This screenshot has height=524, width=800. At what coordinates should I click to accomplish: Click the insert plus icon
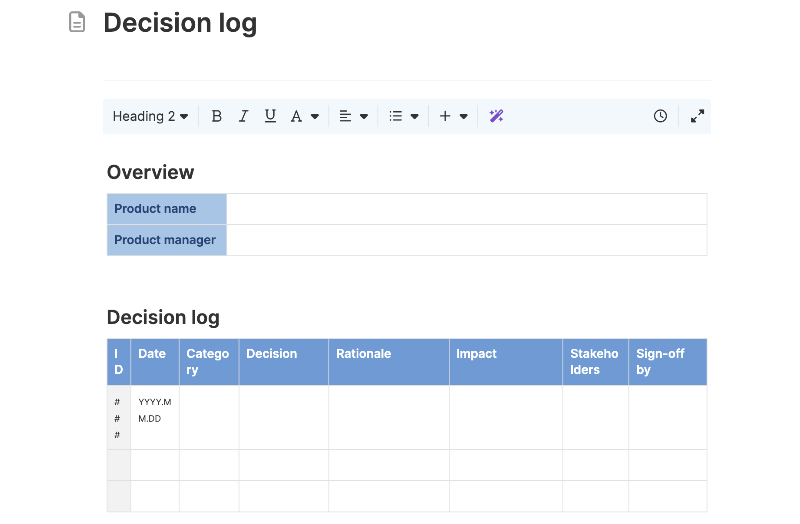point(445,116)
